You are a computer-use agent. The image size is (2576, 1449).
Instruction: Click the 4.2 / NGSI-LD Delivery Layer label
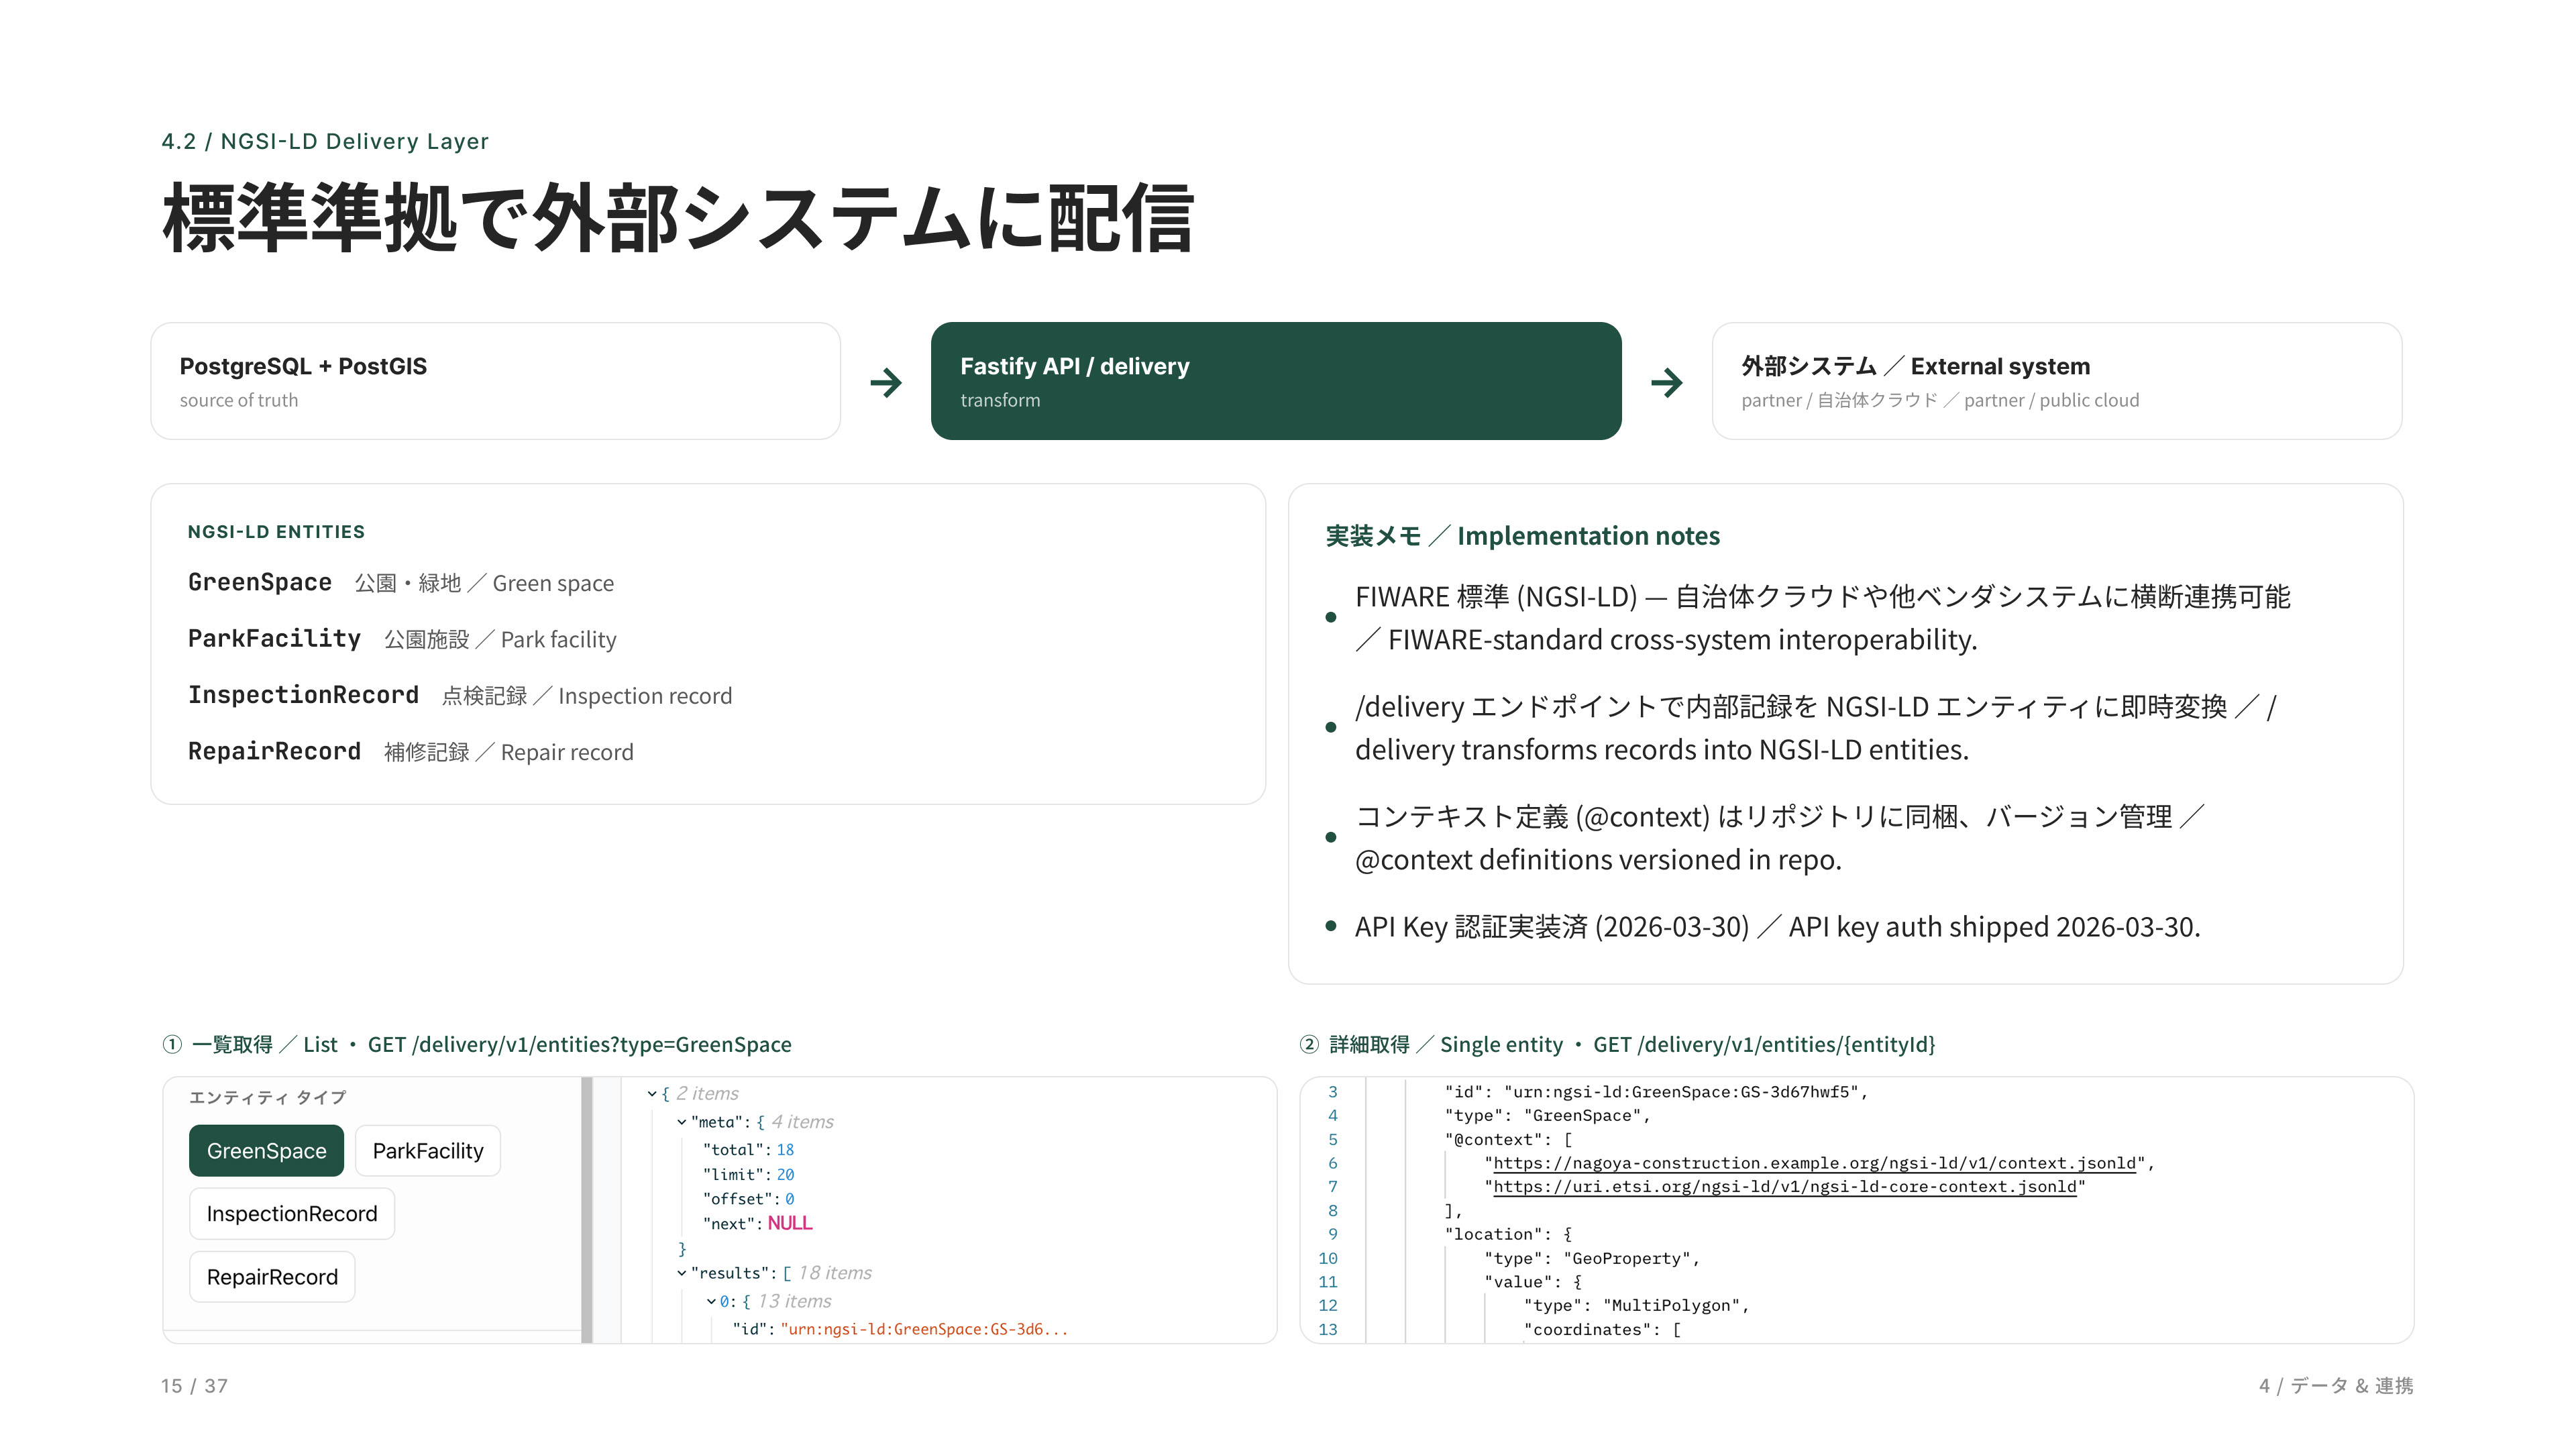tap(325, 141)
